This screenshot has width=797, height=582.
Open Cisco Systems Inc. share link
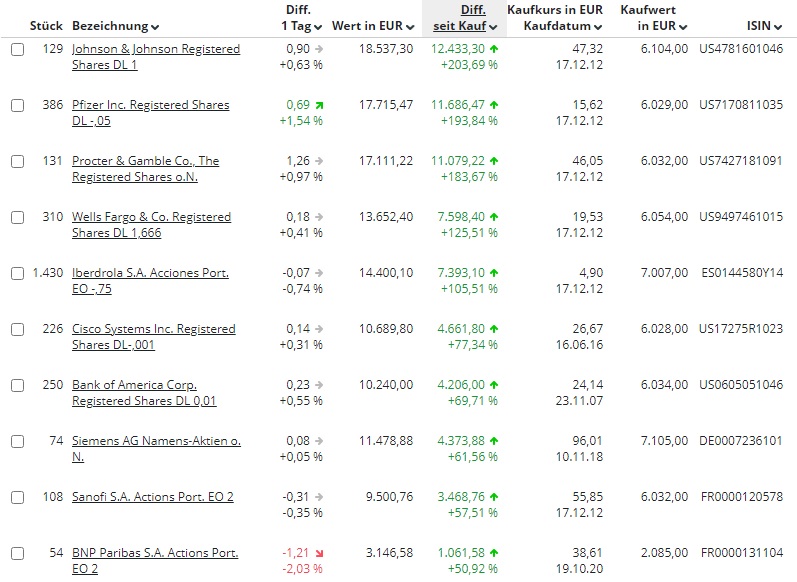(154, 336)
